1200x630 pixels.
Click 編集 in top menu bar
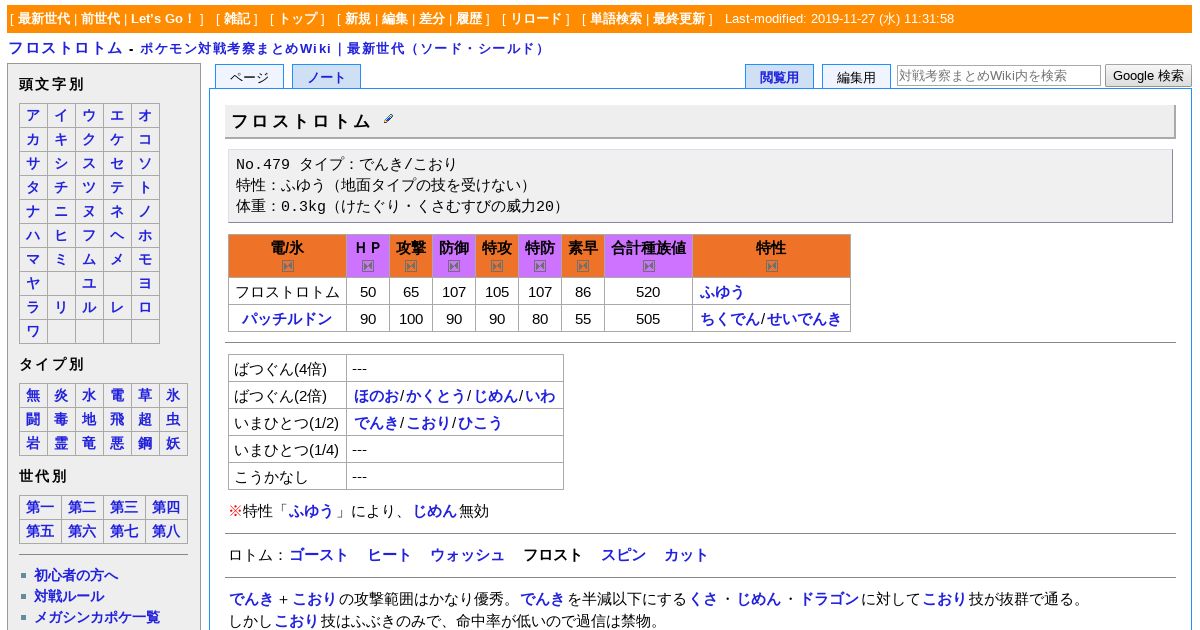(x=395, y=19)
